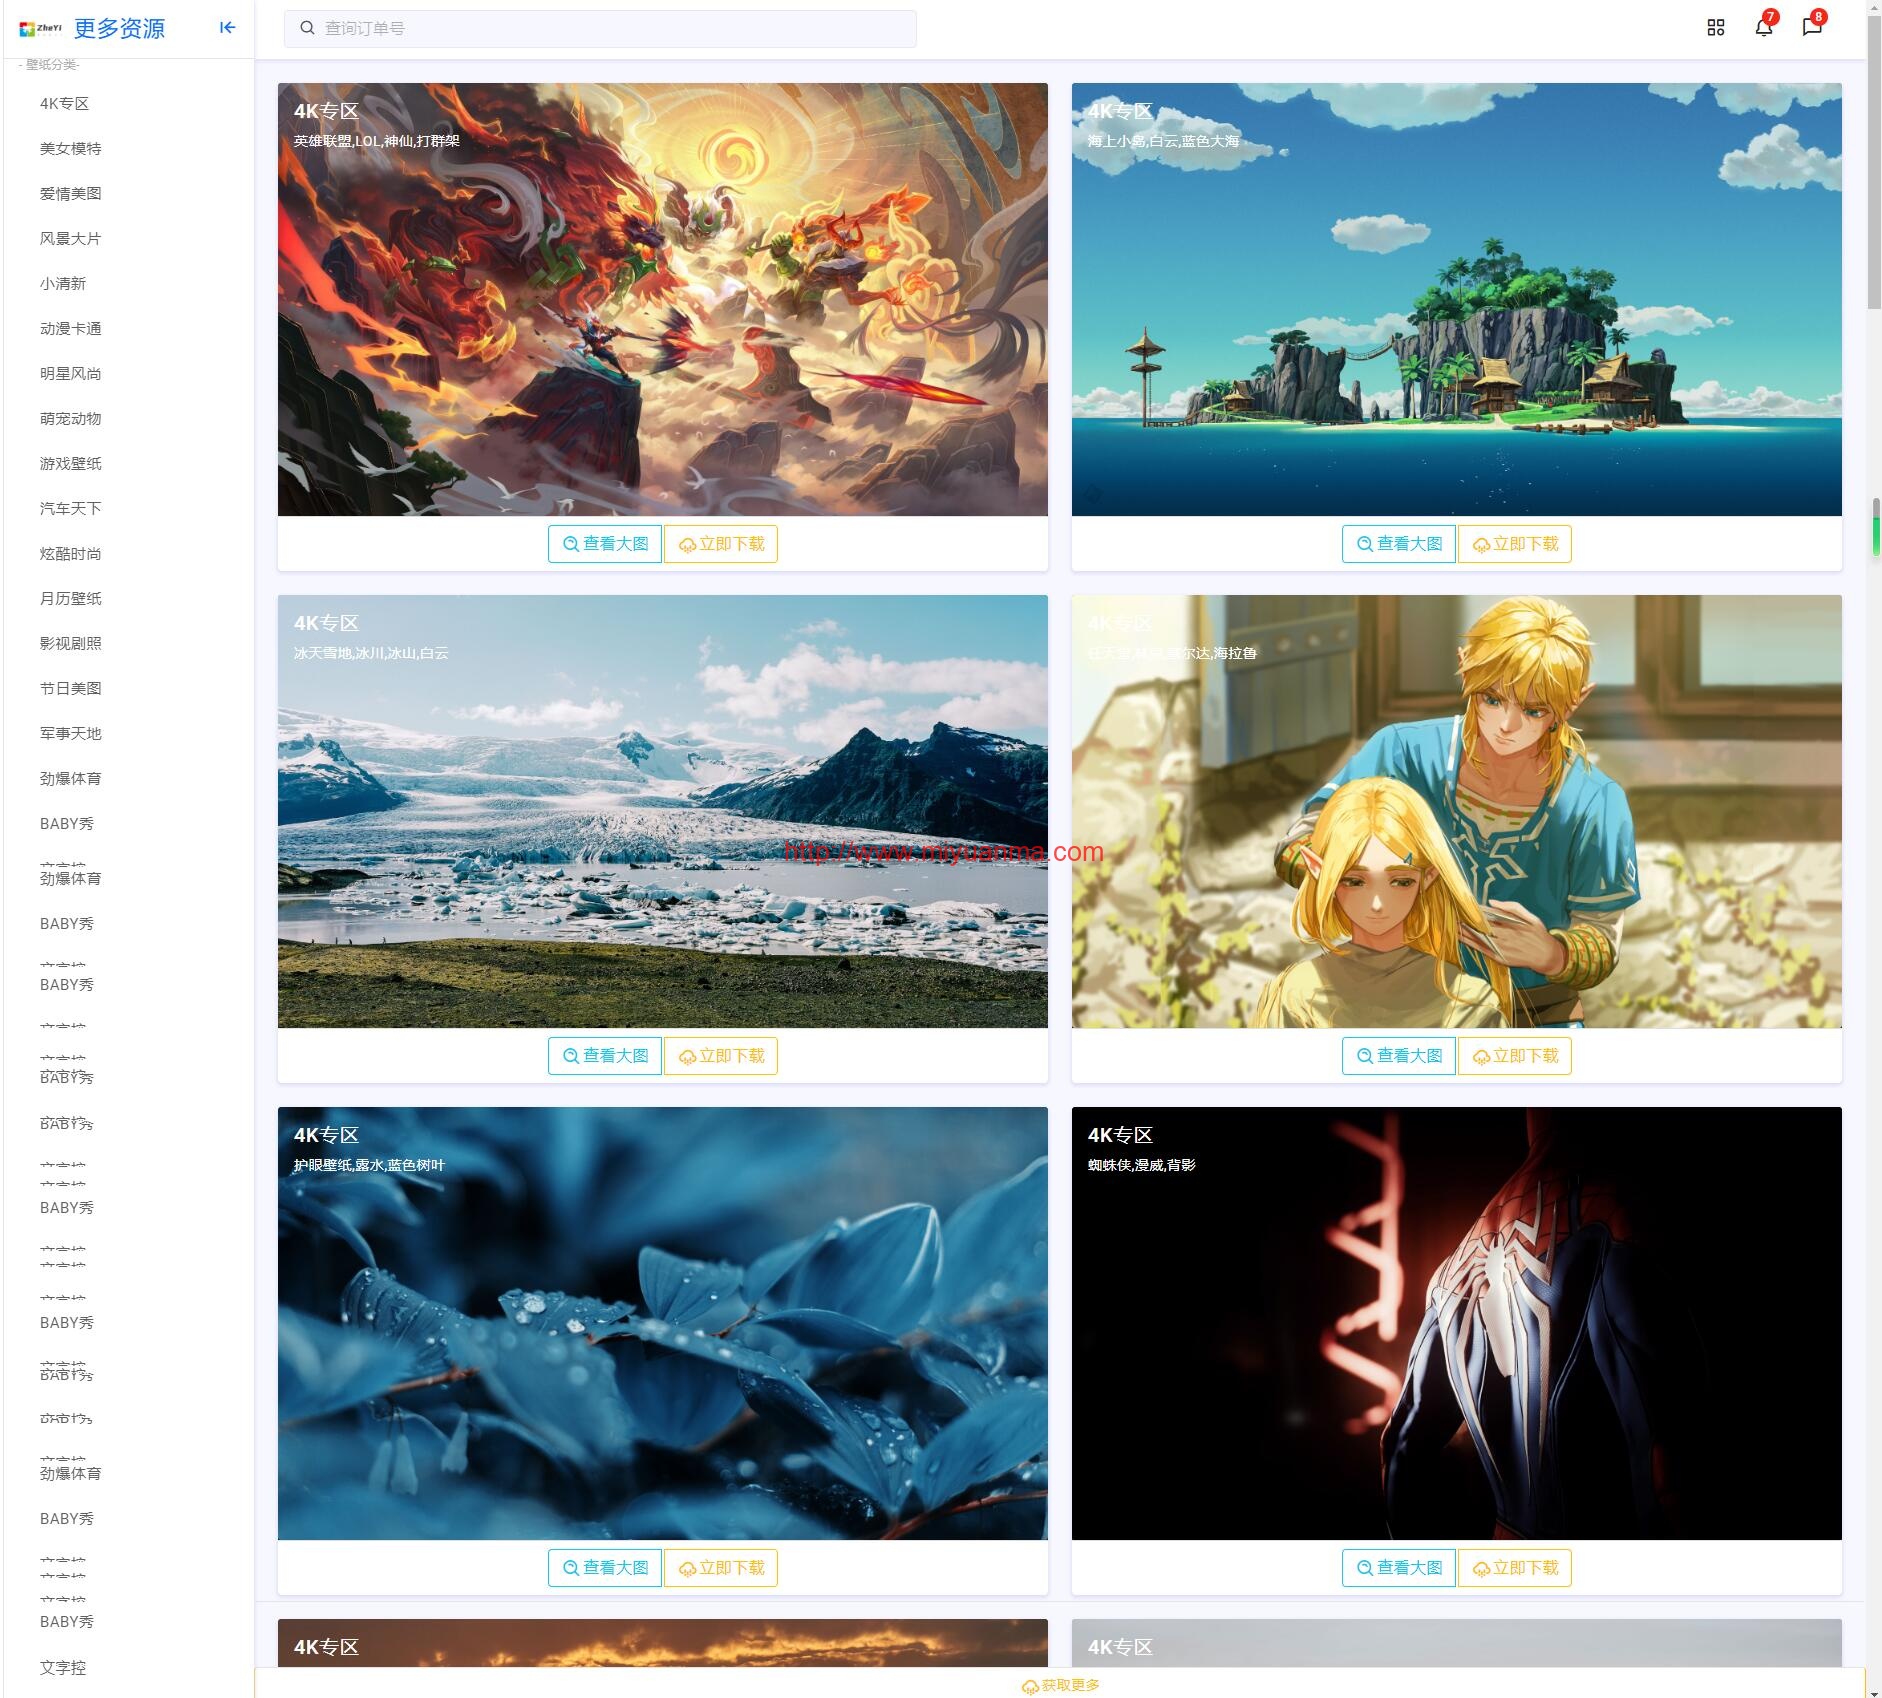This screenshot has width=1882, height=1698.
Task: Open the 更多资源 title link
Action: tap(119, 29)
